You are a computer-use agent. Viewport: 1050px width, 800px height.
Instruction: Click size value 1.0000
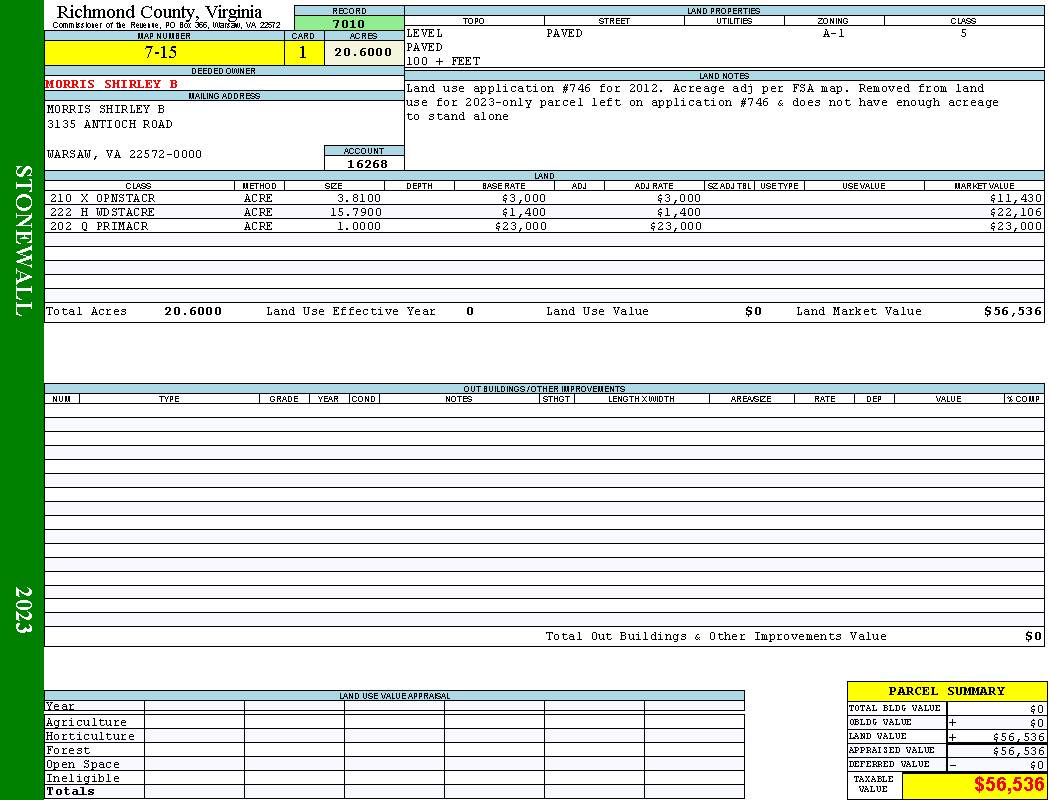click(359, 226)
